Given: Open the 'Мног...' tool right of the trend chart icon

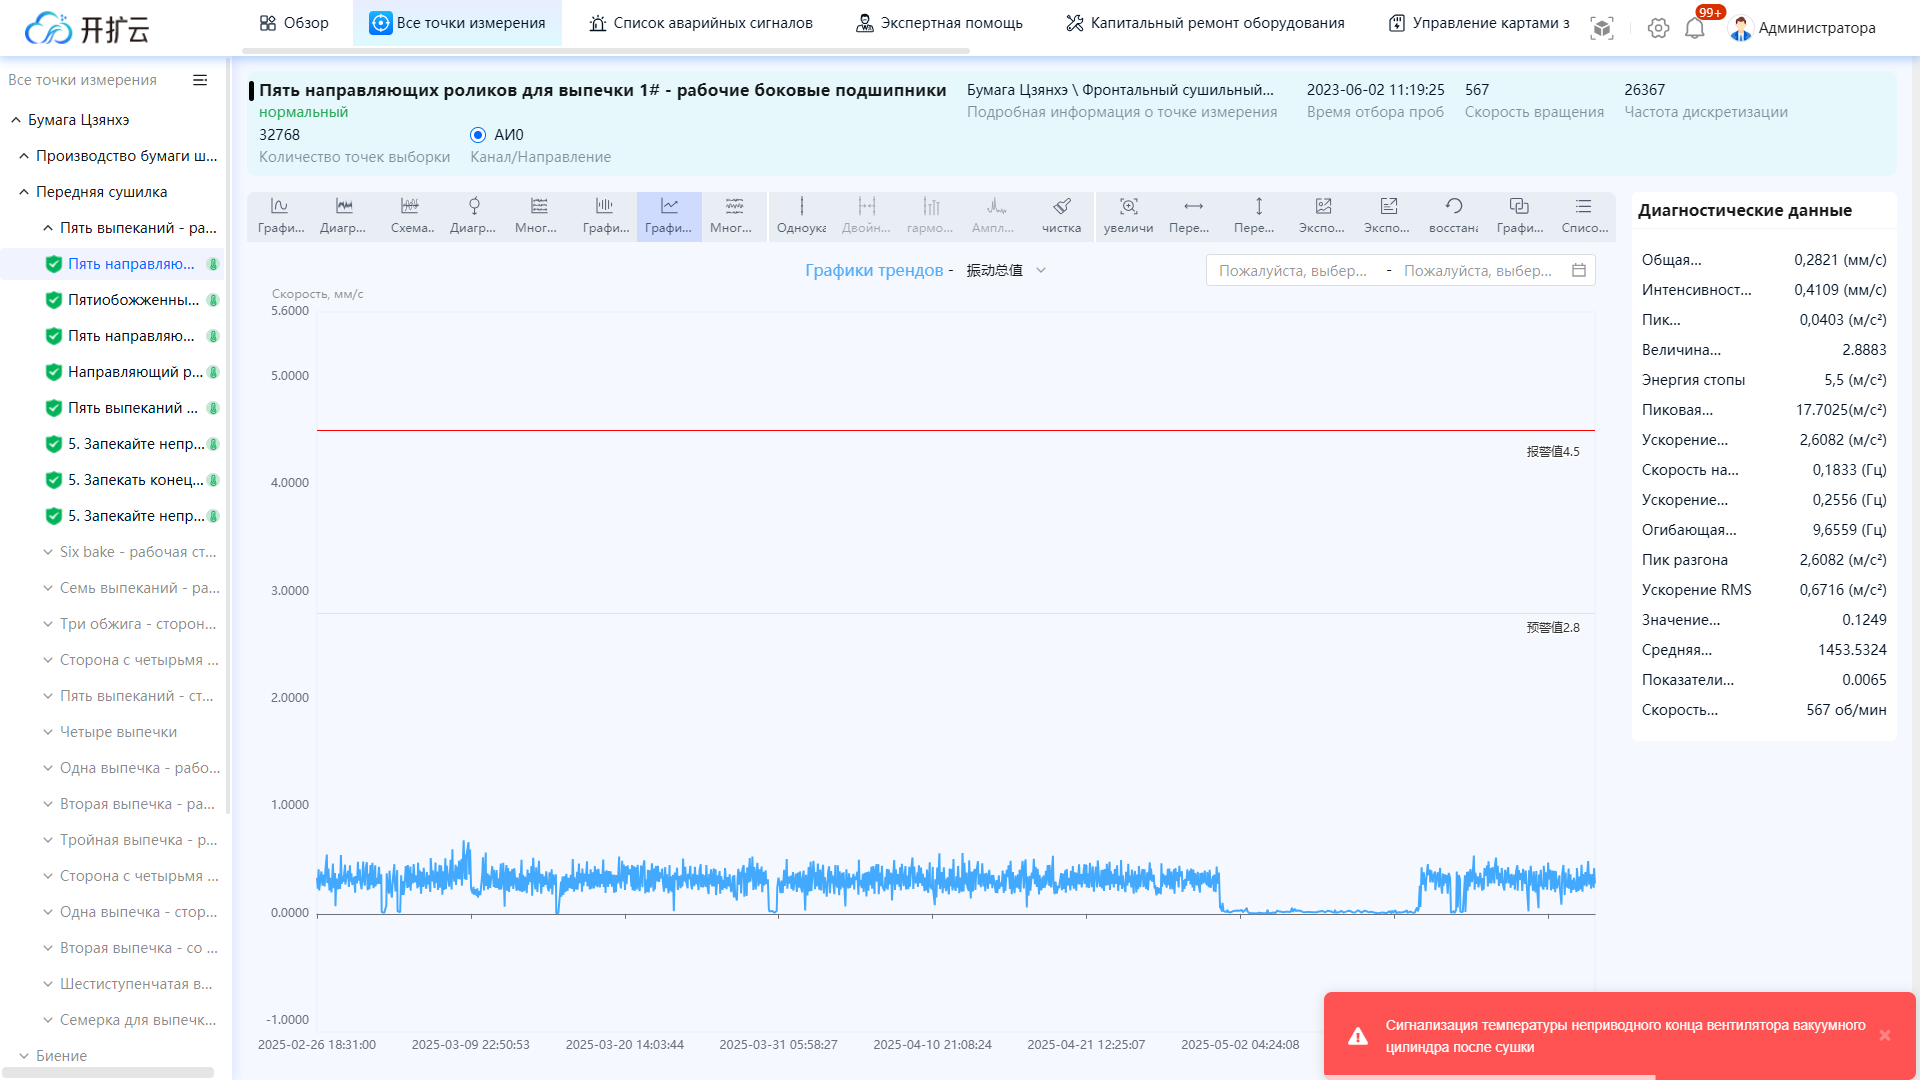Looking at the screenshot, I should click(734, 216).
